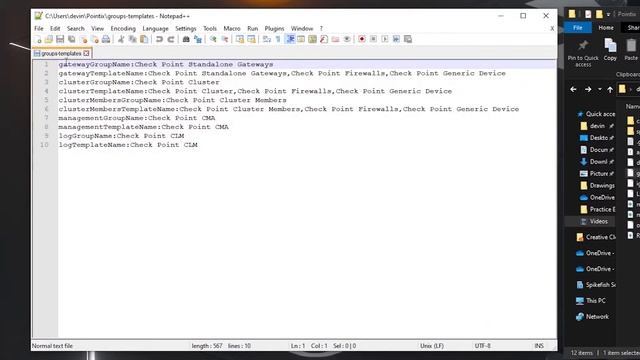The width and height of the screenshot is (640, 360).
Task: Click the Copy icon in Notepad++ toolbar
Action: click(x=133, y=39)
